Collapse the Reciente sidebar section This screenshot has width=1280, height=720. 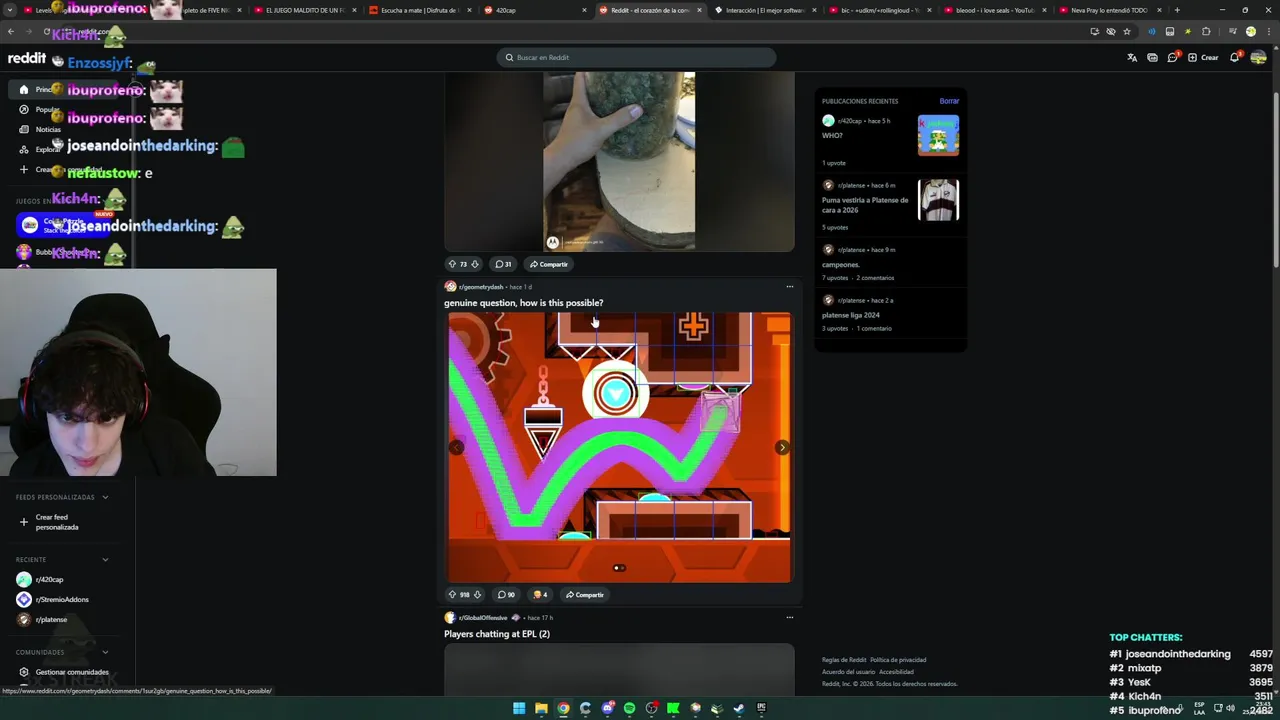[x=105, y=559]
